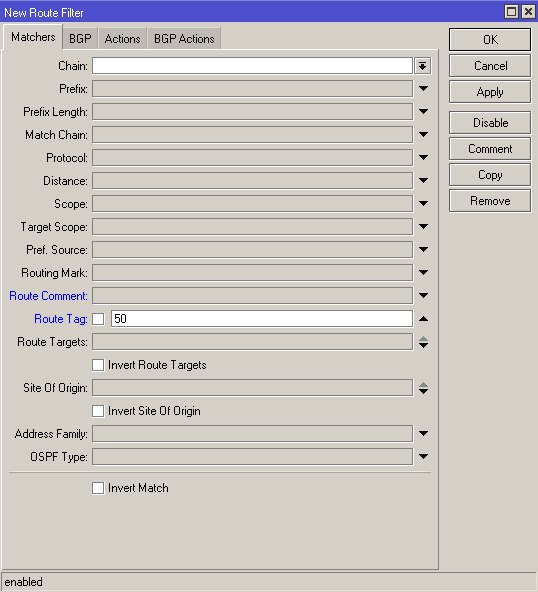This screenshot has width=538, height=592.
Task: Expand the Prefix field
Action: (x=423, y=89)
